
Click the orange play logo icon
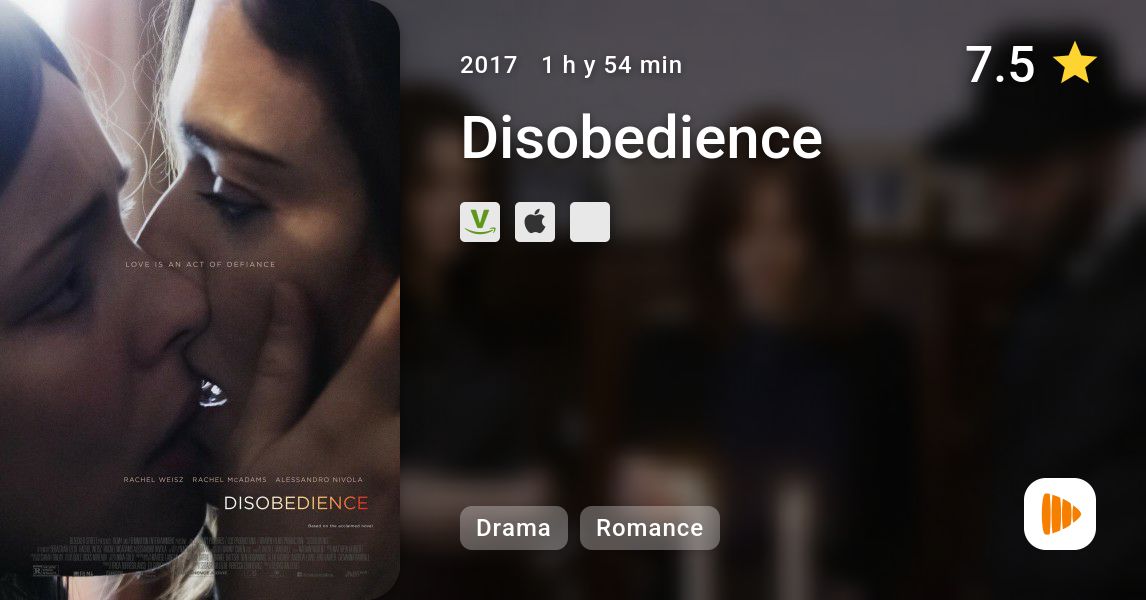pyautogui.click(x=1060, y=514)
